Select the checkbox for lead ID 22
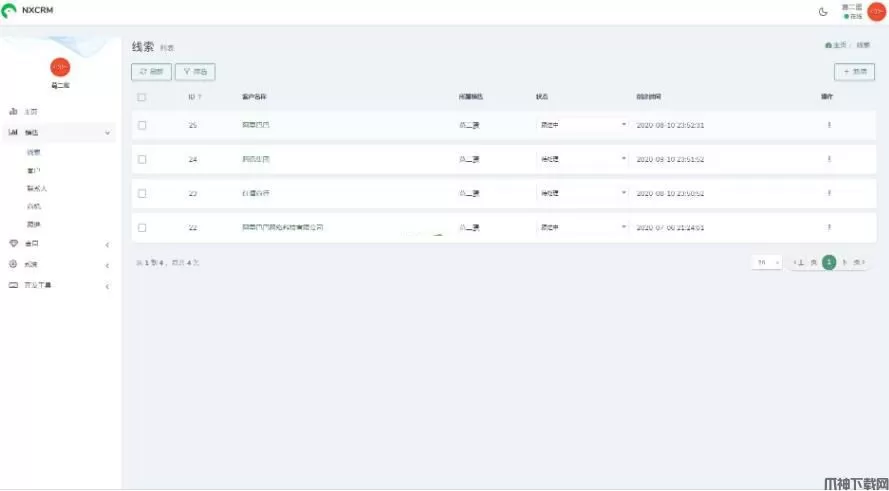This screenshot has height=491, width=889. (142, 227)
